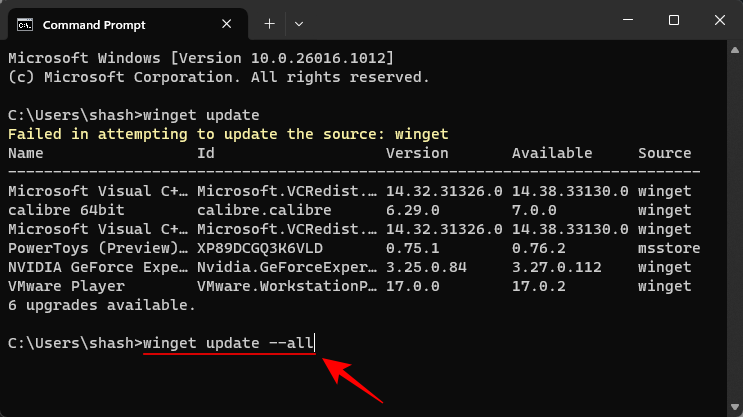The width and height of the screenshot is (743, 417).
Task: Click the 'Source' column header text
Action: point(664,153)
